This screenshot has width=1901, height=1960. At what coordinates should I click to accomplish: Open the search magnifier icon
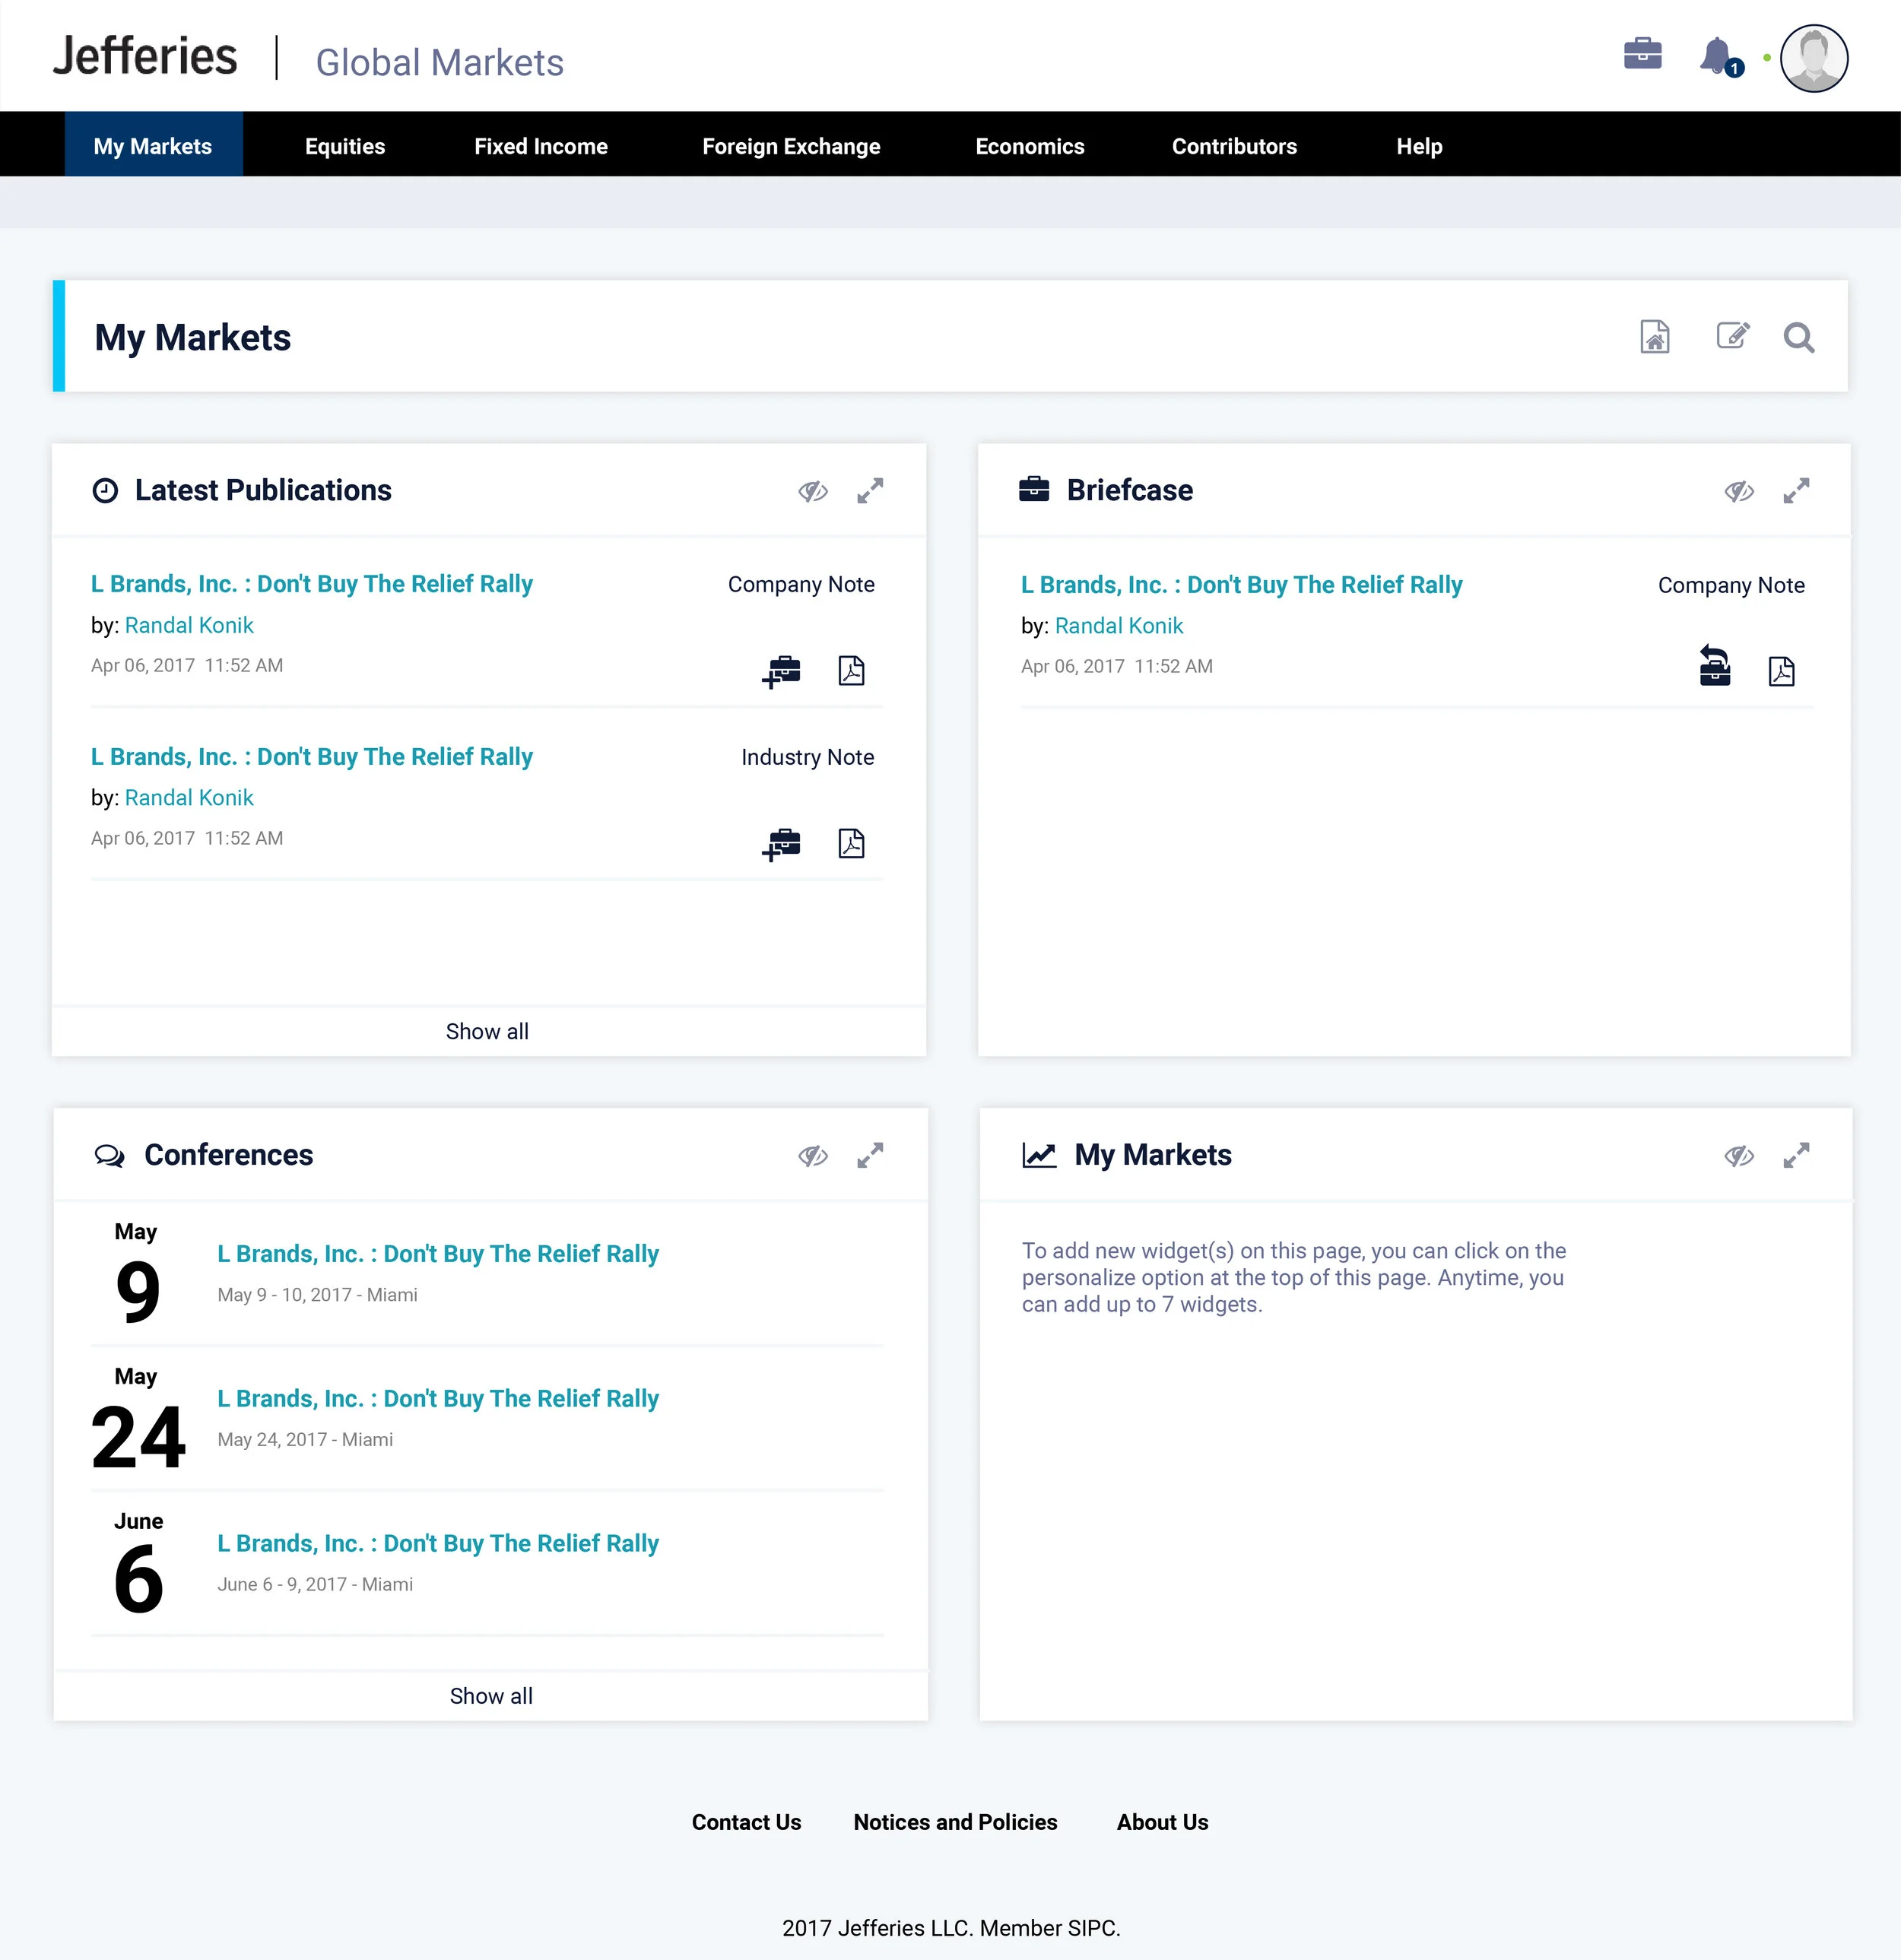pyautogui.click(x=1798, y=337)
